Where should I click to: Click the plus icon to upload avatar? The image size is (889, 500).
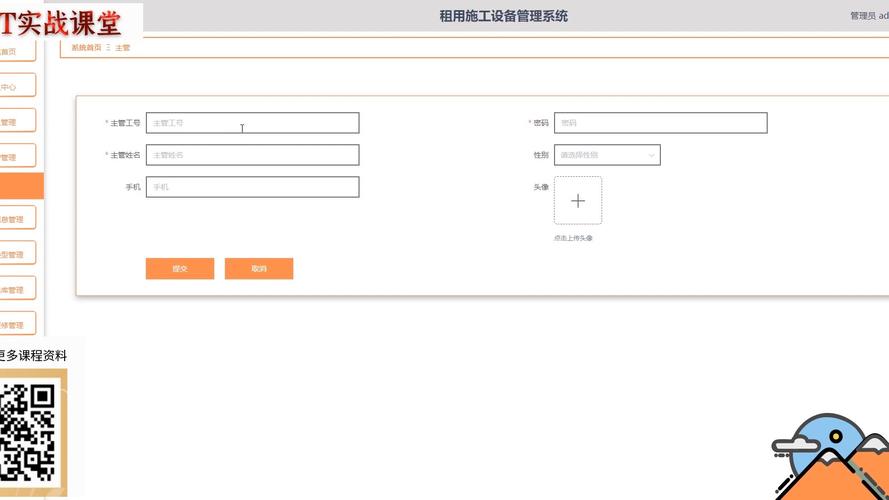(x=578, y=201)
